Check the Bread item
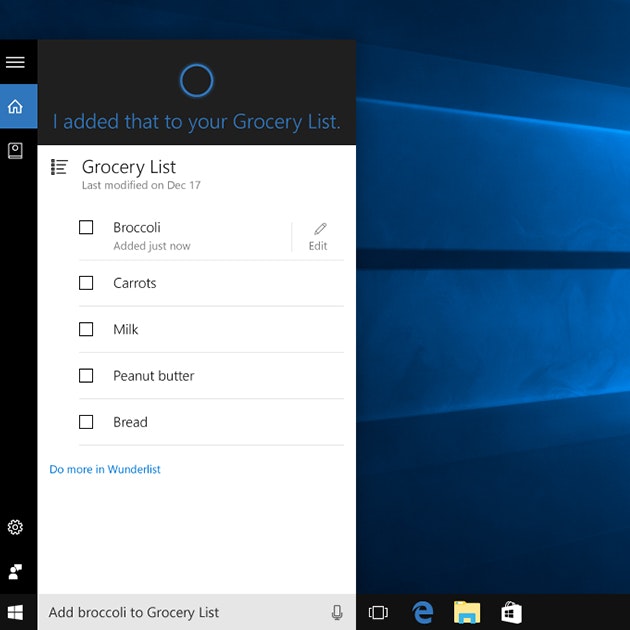The width and height of the screenshot is (630, 630). pos(86,422)
